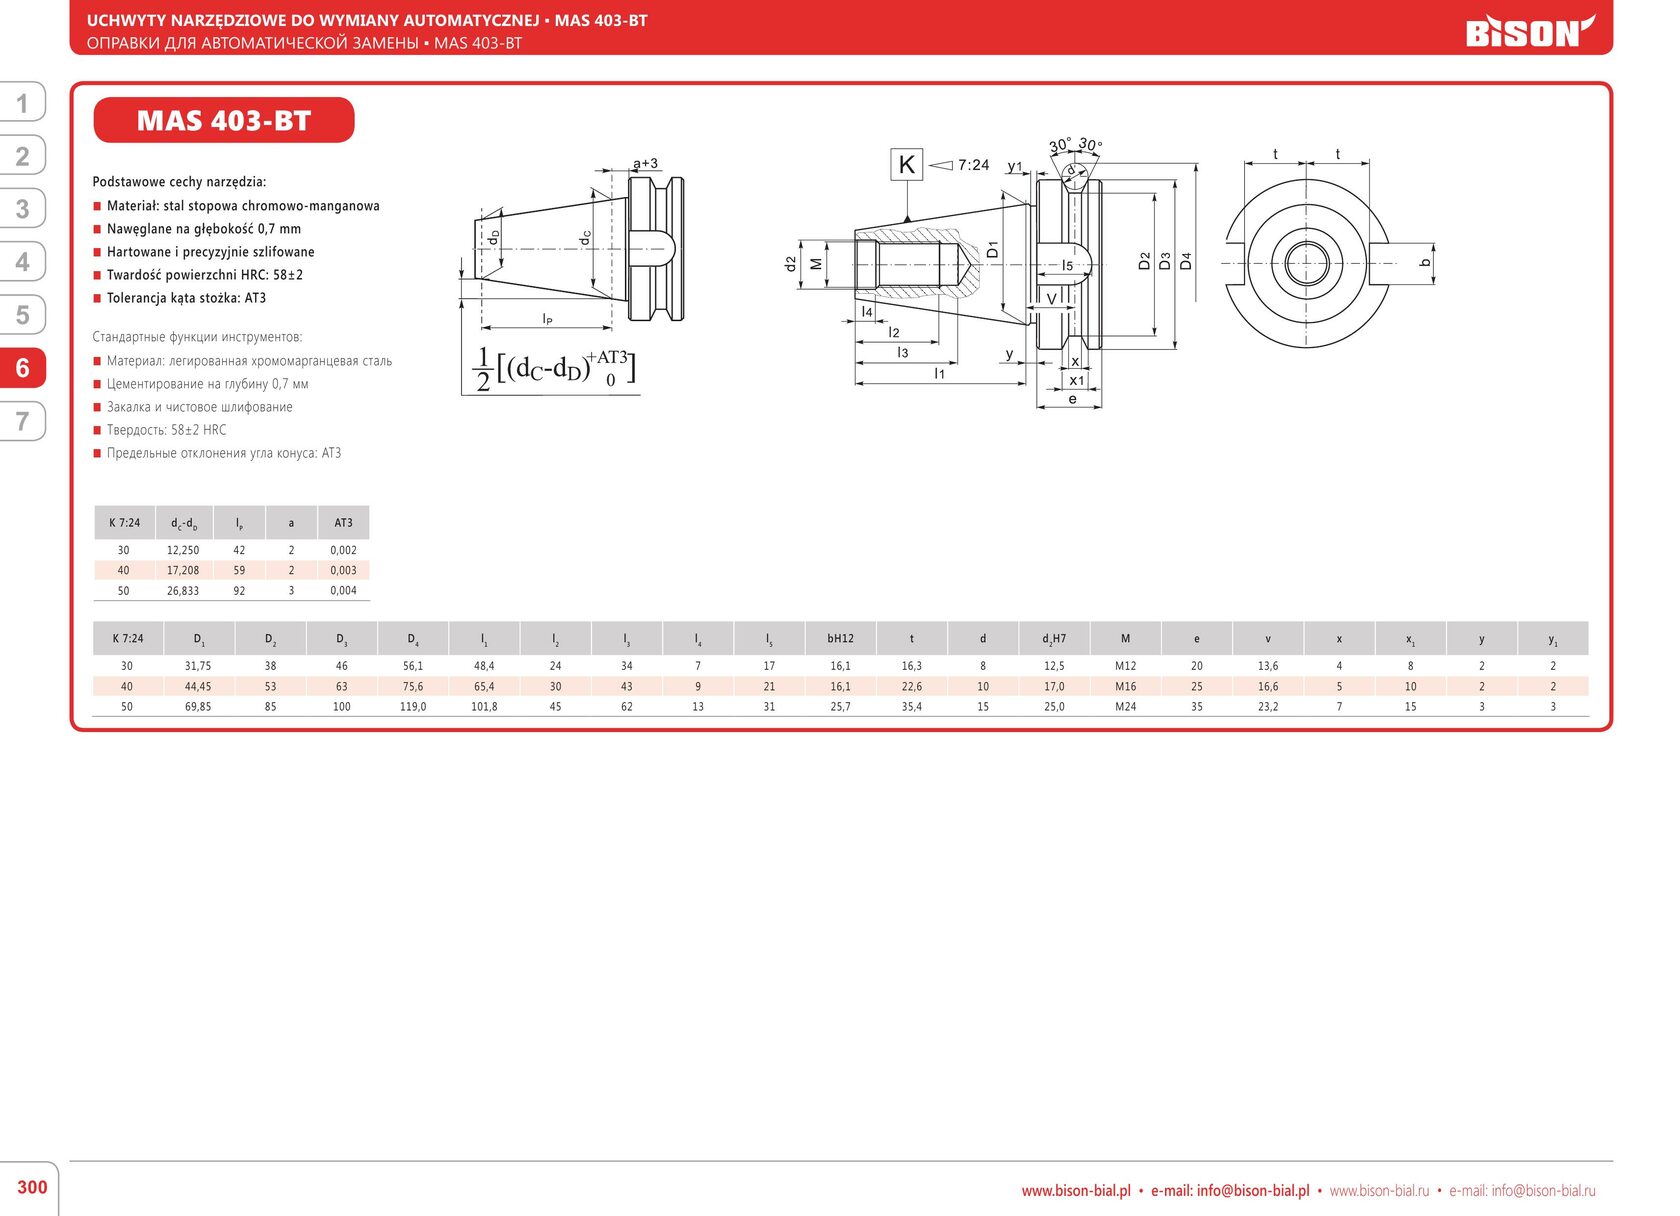Click the bH12 value 25,7
The image size is (1680, 1216).
click(x=841, y=707)
